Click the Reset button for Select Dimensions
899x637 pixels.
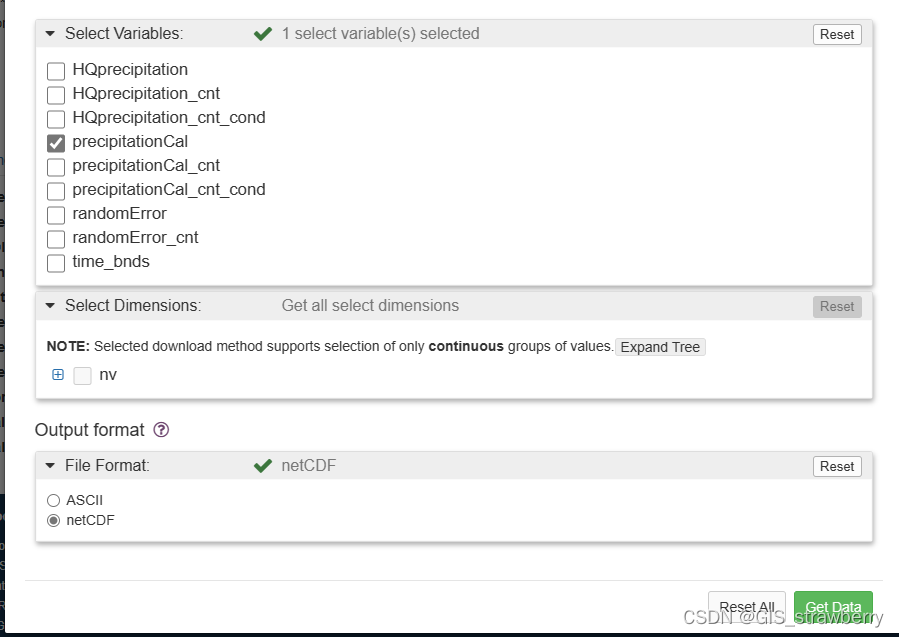click(x=837, y=306)
